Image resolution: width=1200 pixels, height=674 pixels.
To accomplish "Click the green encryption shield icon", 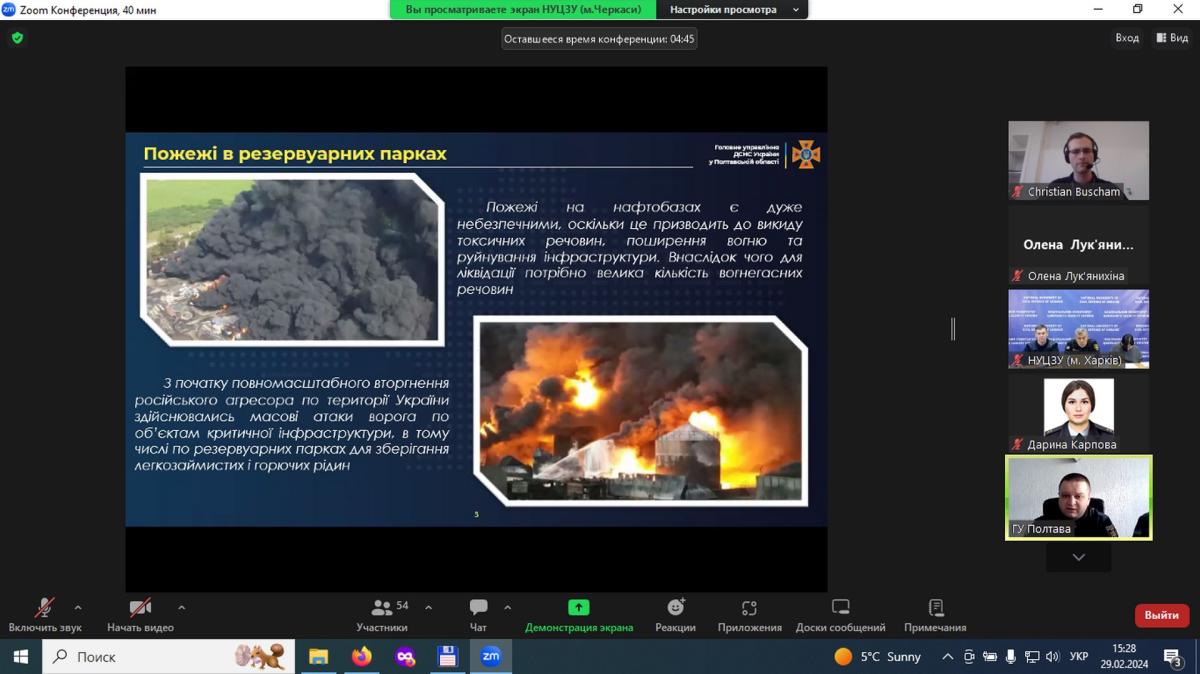I will tap(17, 38).
